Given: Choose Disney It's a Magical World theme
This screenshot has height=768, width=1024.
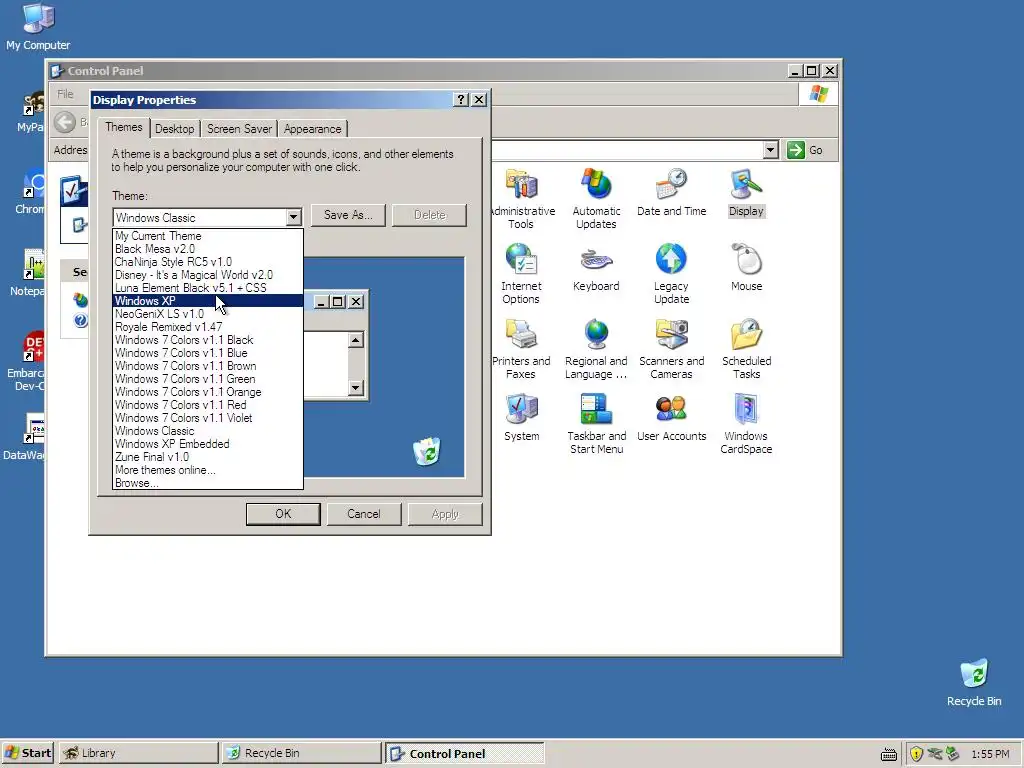Looking at the screenshot, I should 208,275.
